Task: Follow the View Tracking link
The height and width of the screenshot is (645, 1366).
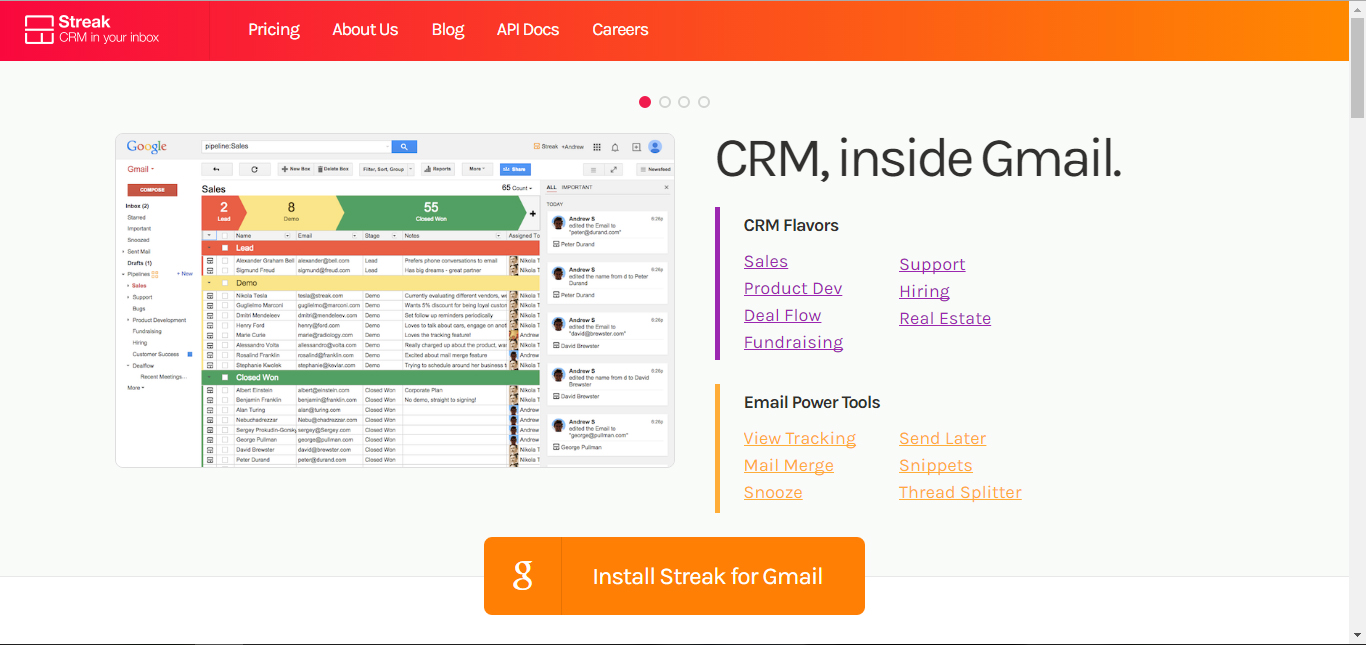Action: [800, 438]
